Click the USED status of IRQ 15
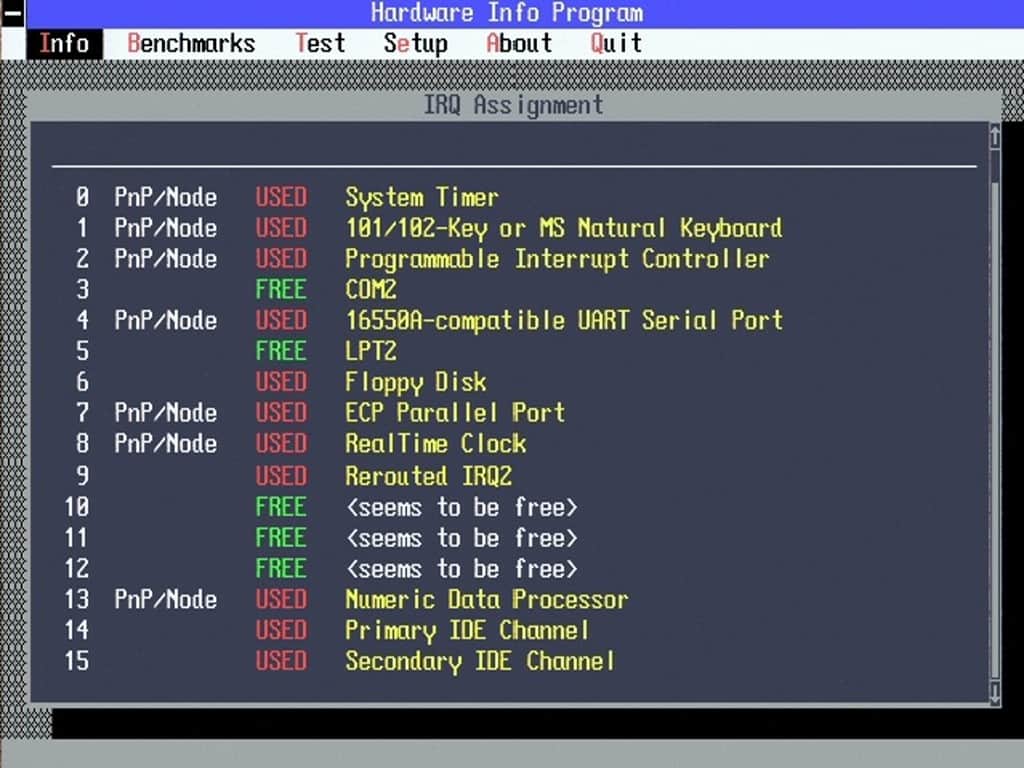This screenshot has width=1024, height=768. click(281, 661)
